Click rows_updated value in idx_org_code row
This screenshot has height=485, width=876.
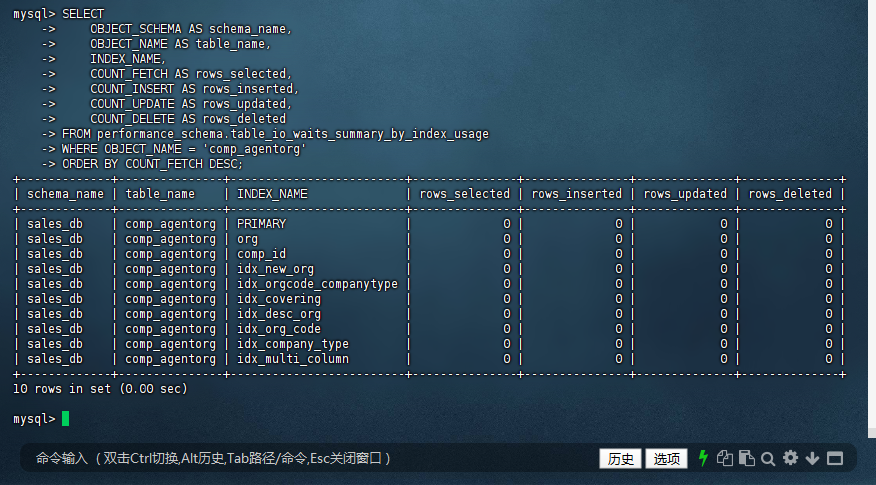[x=723, y=329]
